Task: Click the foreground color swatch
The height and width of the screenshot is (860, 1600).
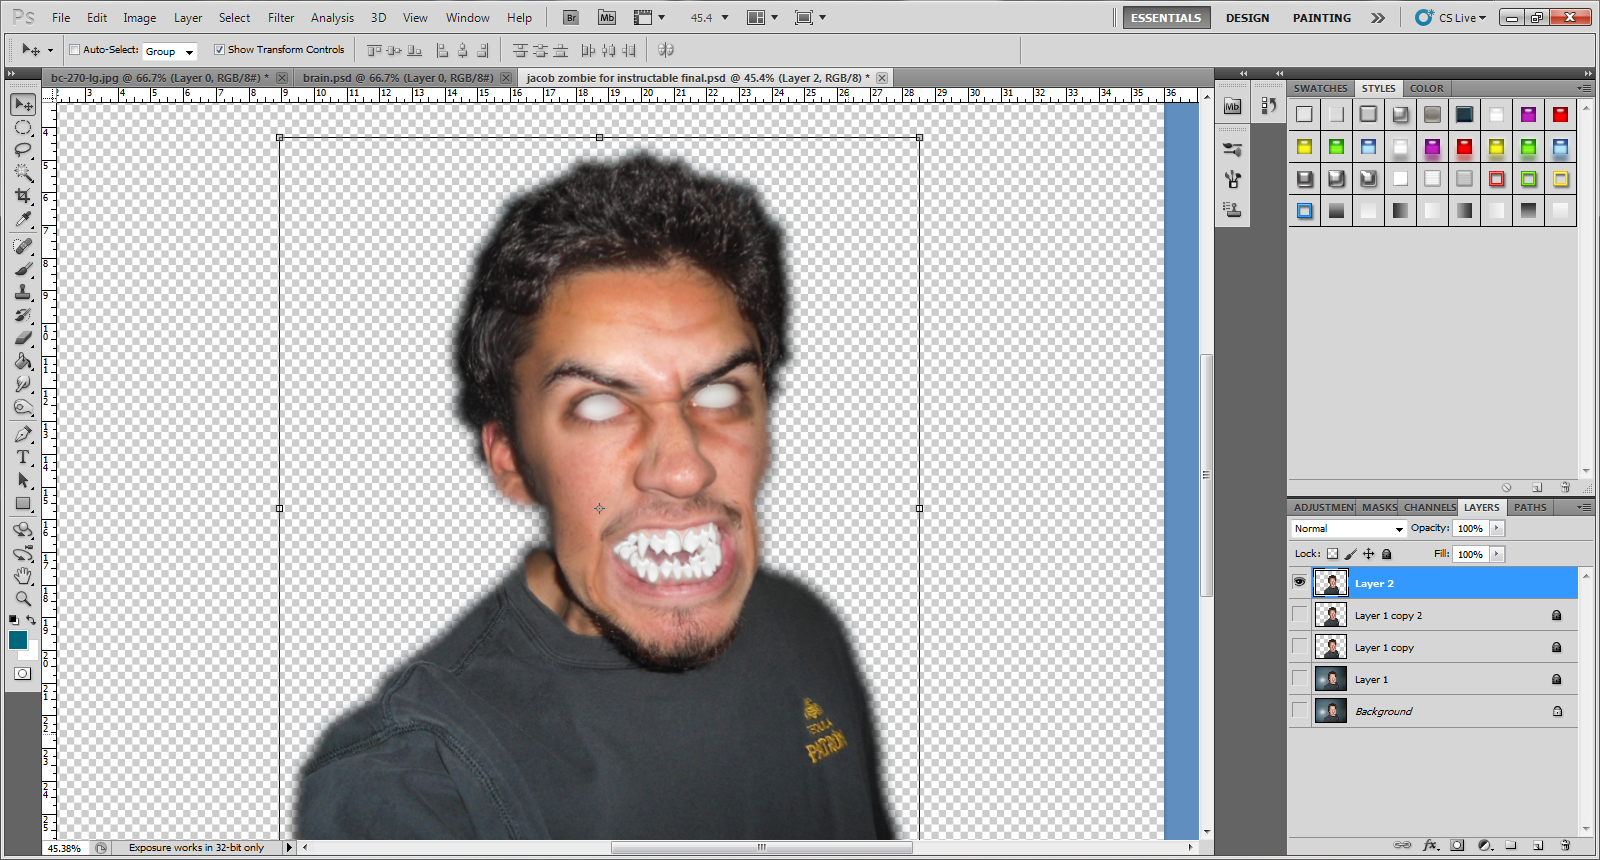Action: click(x=18, y=640)
